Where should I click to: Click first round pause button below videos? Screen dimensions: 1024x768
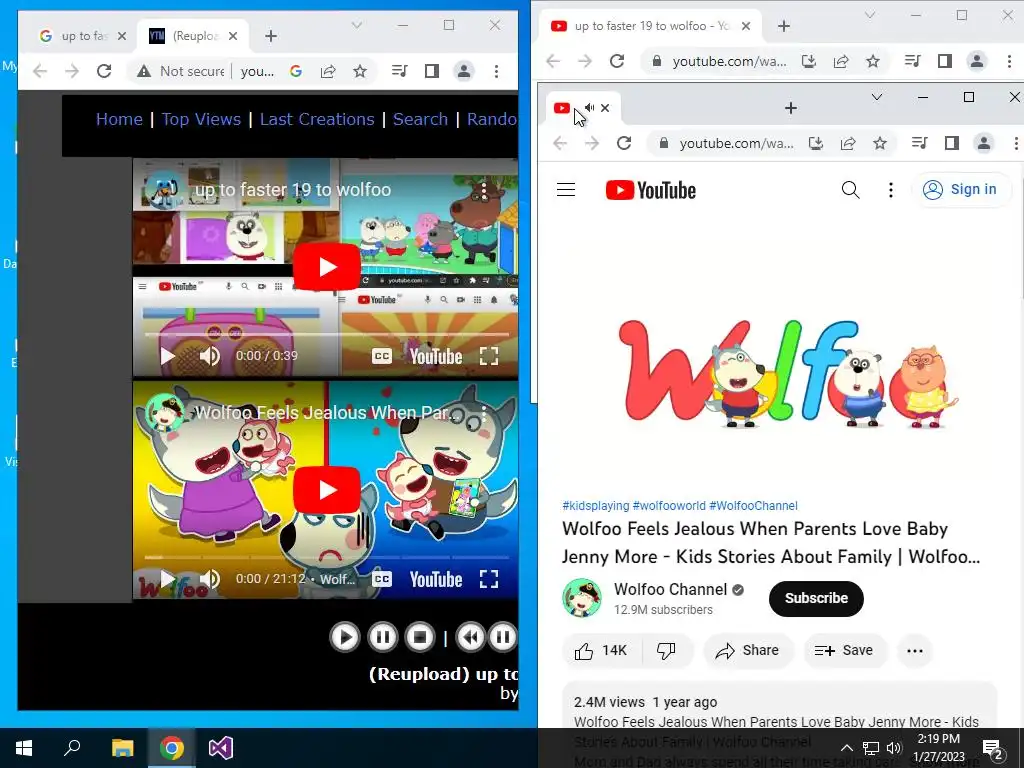tap(383, 637)
